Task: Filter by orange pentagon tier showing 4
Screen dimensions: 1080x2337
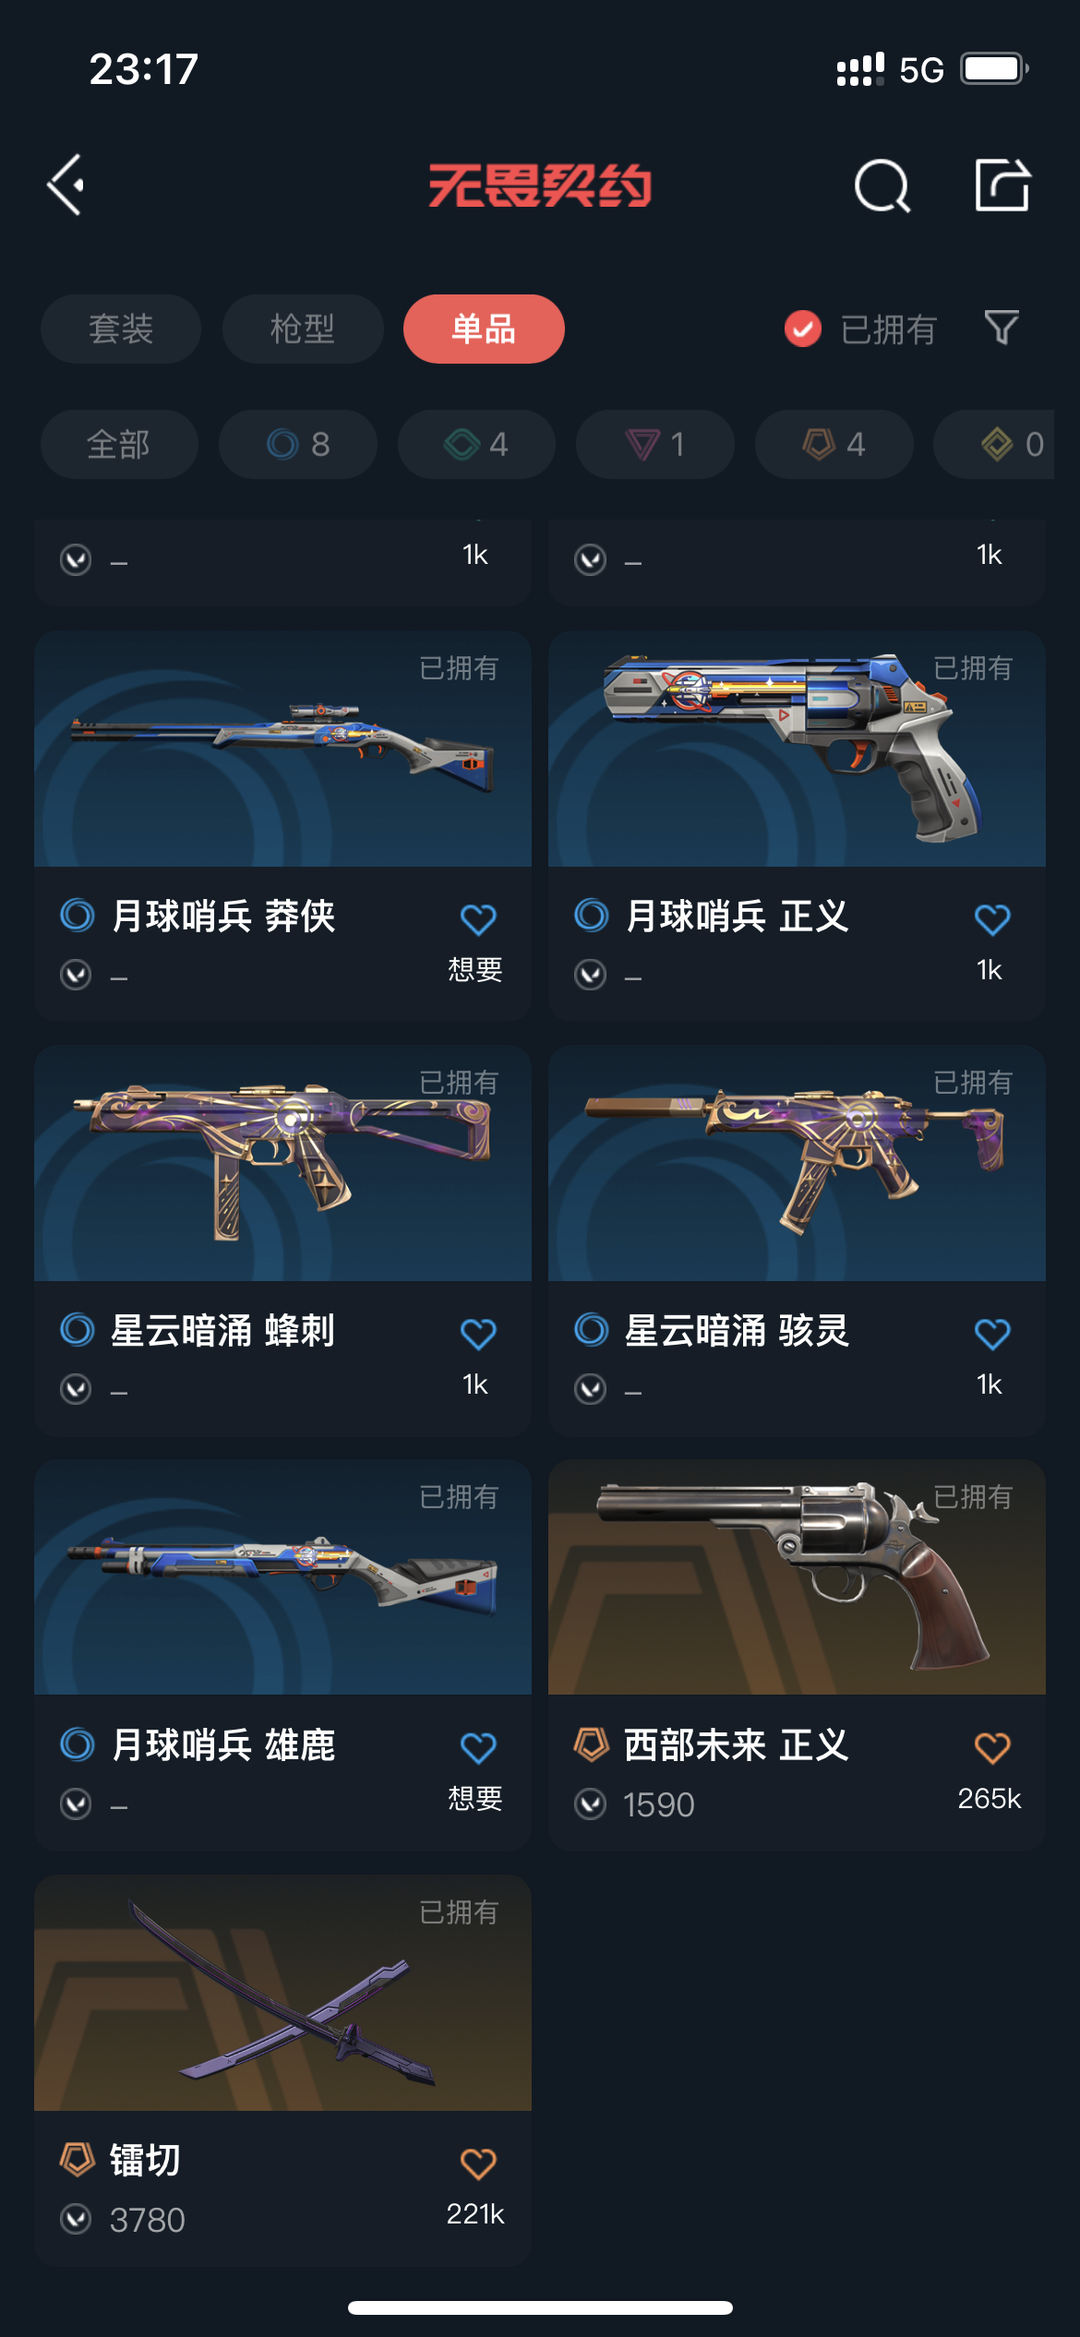Action: [x=834, y=444]
